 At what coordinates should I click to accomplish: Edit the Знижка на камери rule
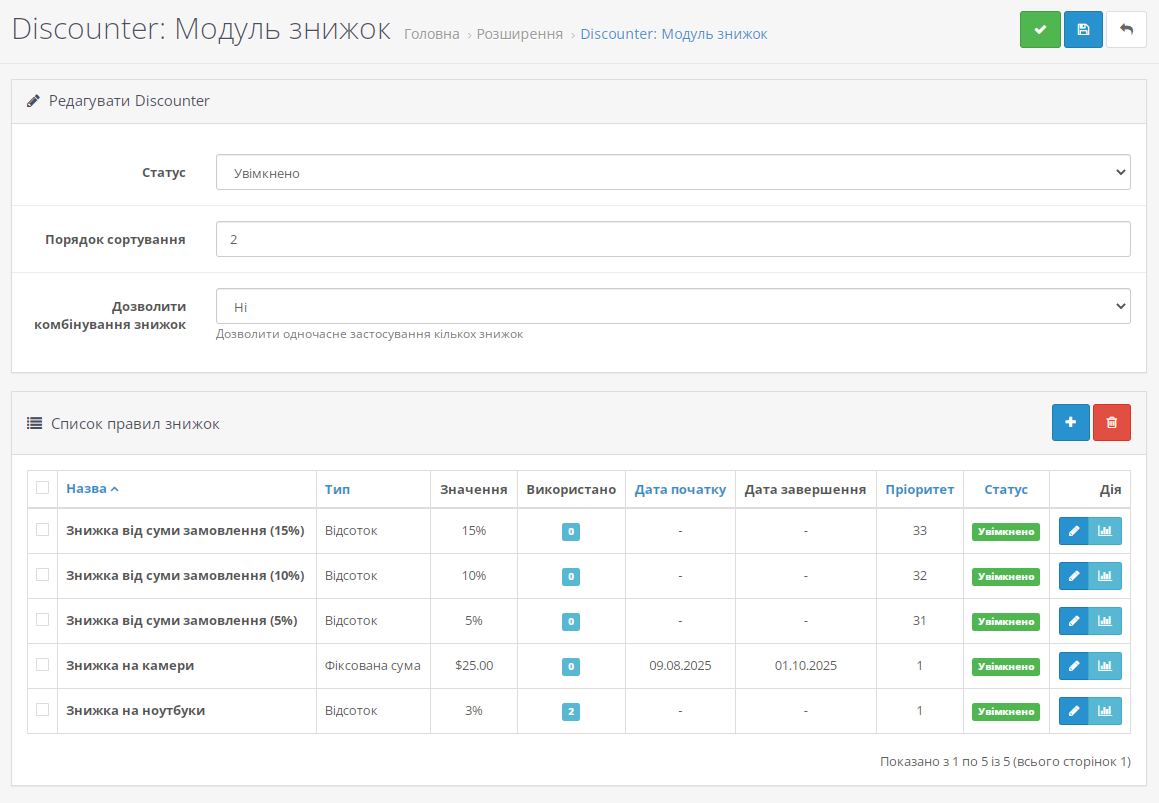[x=1073, y=666]
